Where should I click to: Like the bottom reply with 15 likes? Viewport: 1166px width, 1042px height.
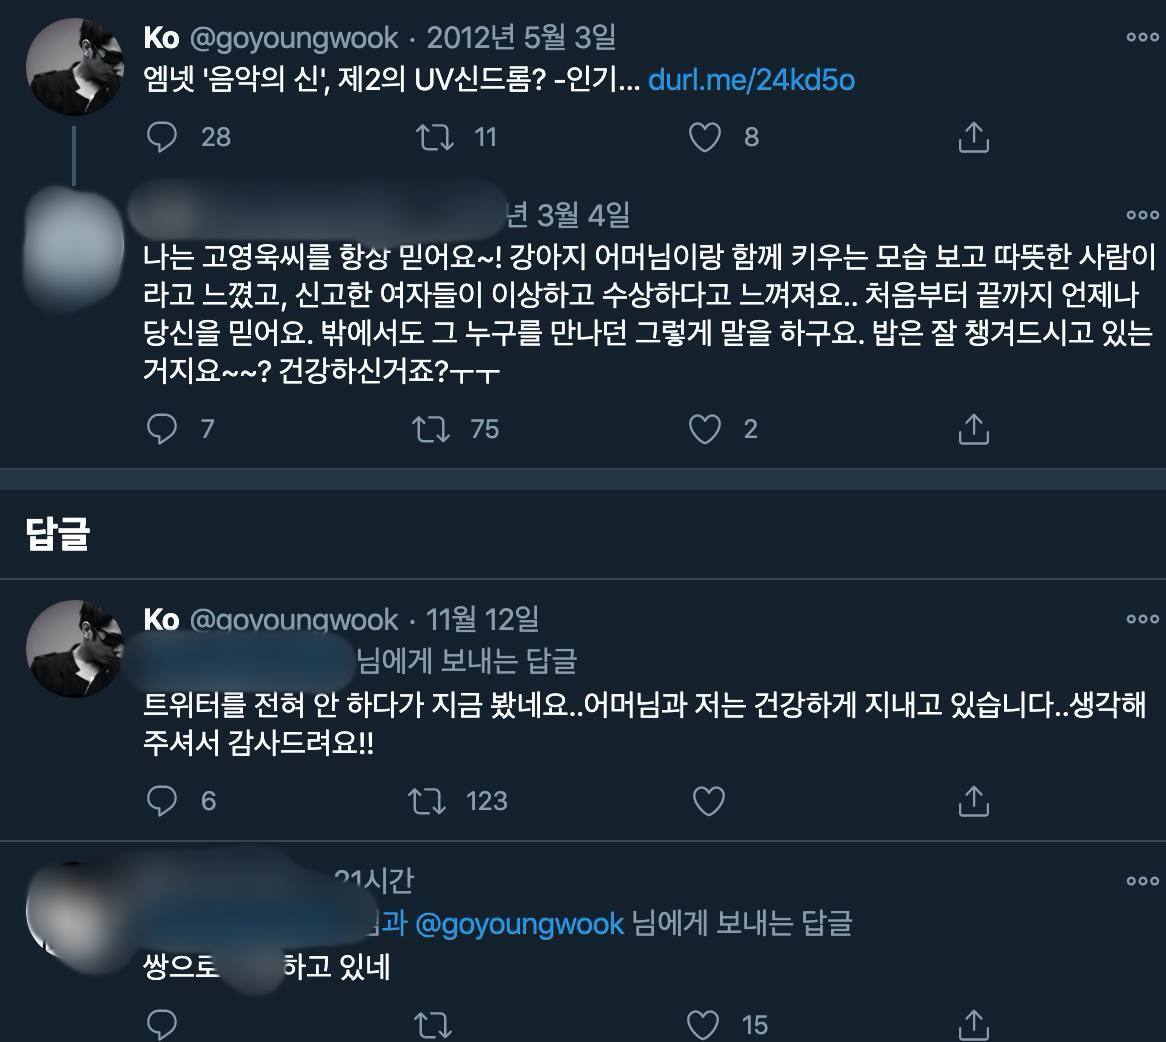[x=703, y=1024]
